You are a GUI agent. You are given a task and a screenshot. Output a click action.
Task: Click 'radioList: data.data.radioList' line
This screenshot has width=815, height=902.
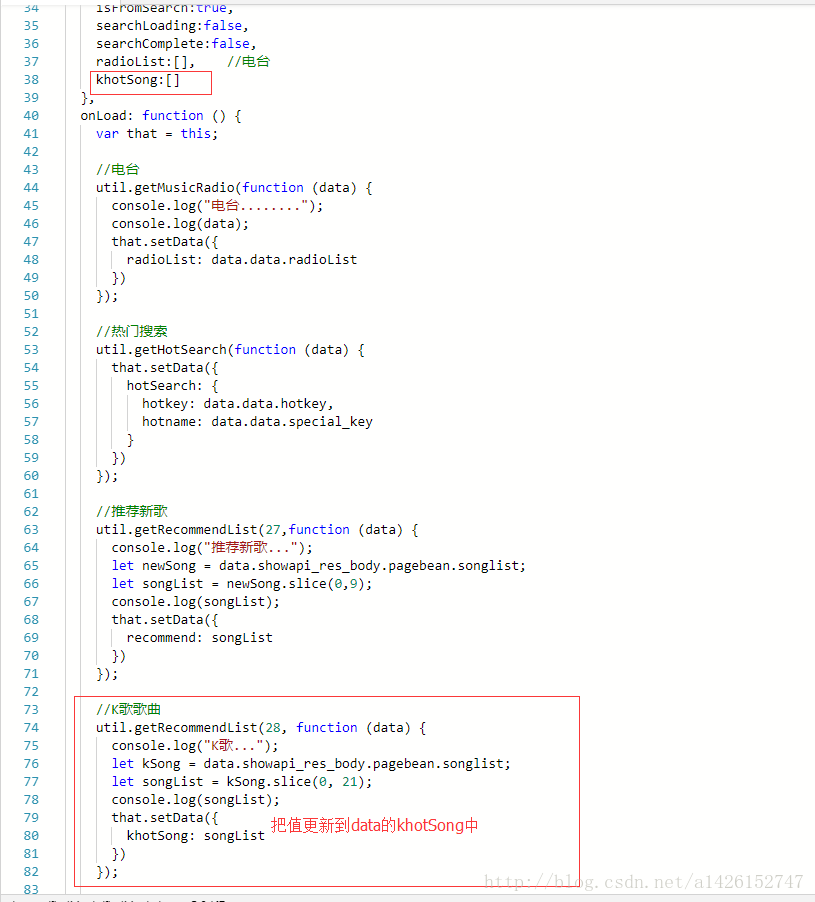pyautogui.click(x=242, y=260)
